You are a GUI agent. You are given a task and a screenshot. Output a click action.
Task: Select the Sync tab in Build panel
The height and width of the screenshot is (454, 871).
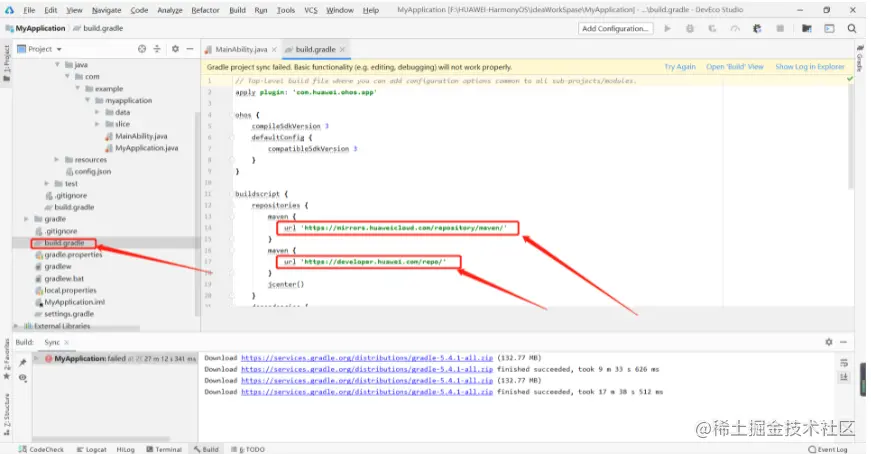coord(52,342)
